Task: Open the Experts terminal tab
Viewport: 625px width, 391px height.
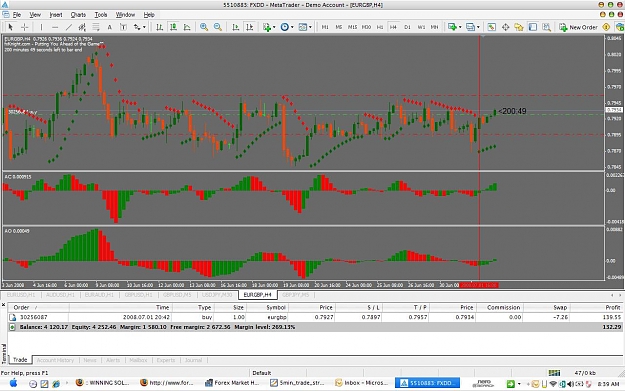Action: pos(166,360)
